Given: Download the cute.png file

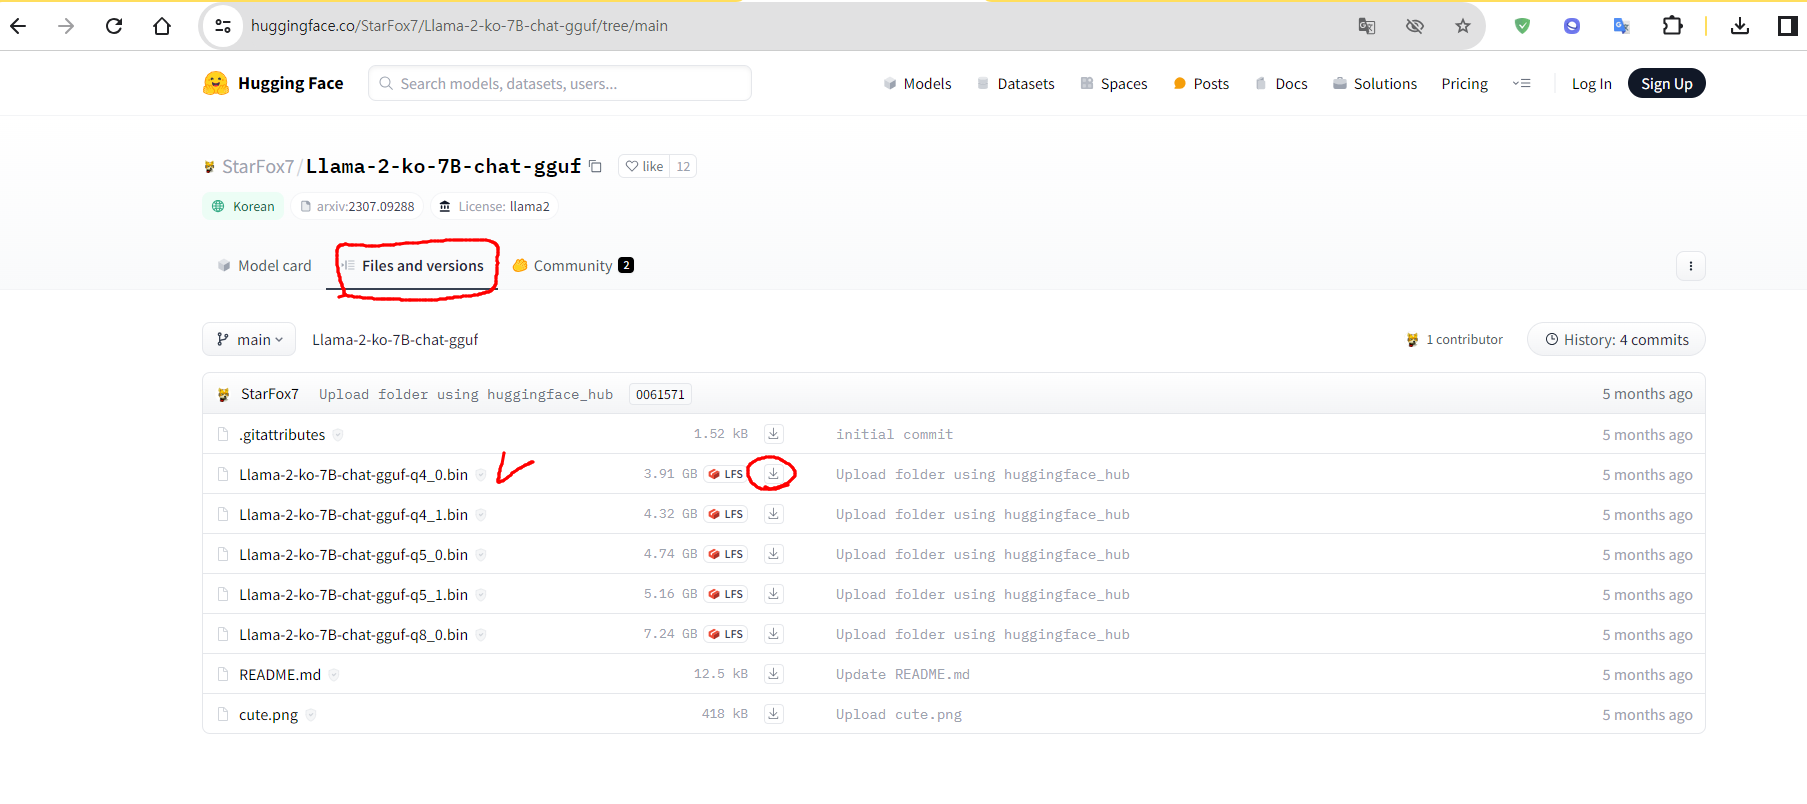Looking at the screenshot, I should click(x=773, y=714).
